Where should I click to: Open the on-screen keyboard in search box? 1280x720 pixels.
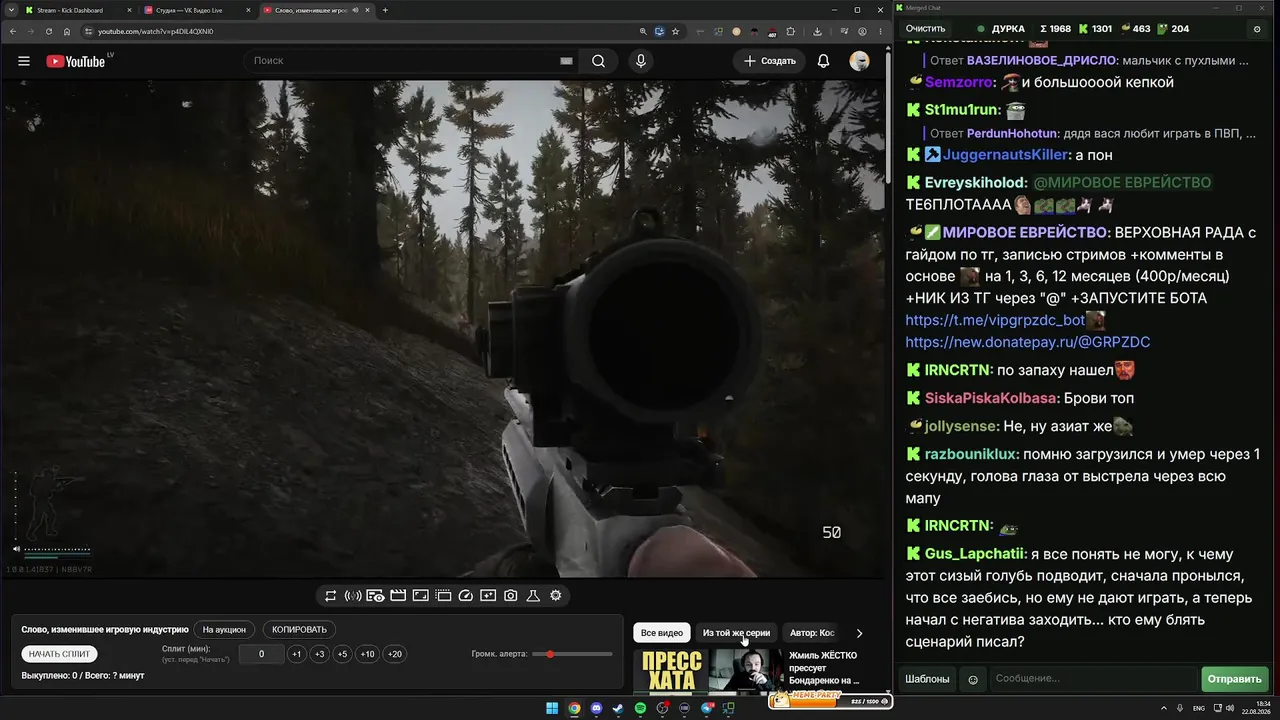(566, 61)
